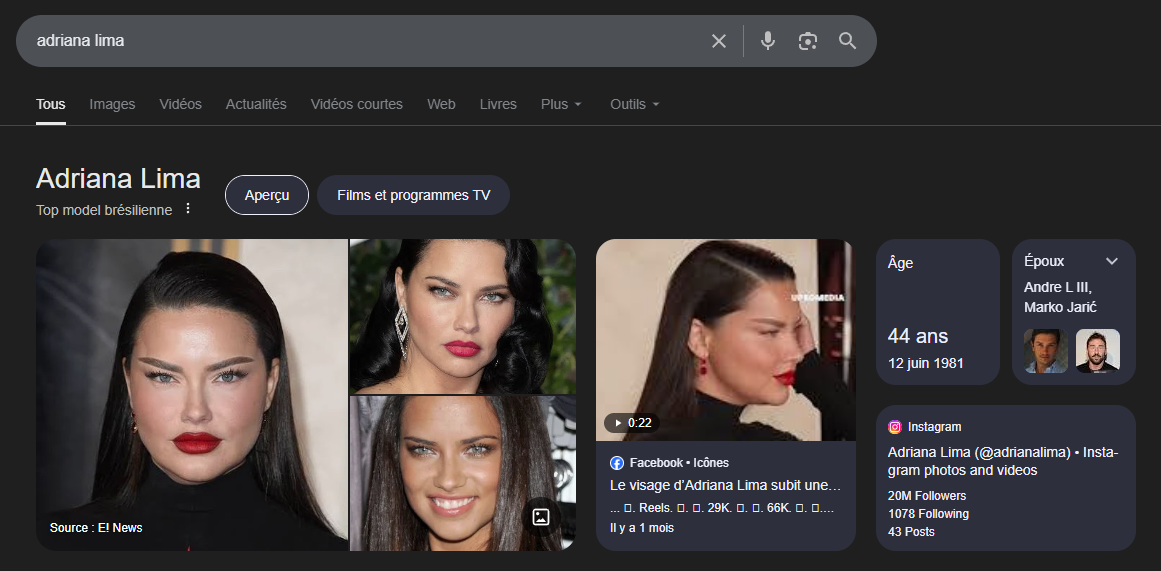Open the large photo sourced from E! News
The height and width of the screenshot is (571, 1161).
(x=192, y=394)
